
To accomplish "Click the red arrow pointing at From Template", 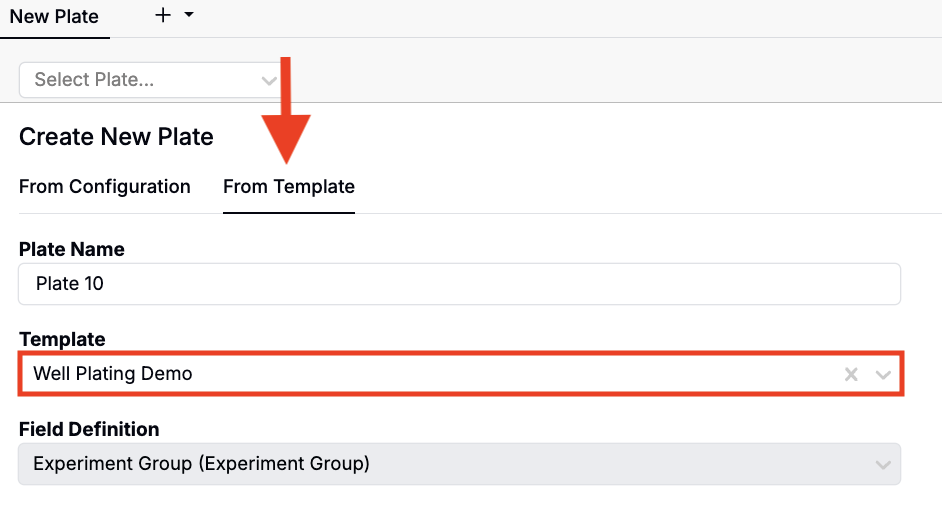I will click(286, 120).
